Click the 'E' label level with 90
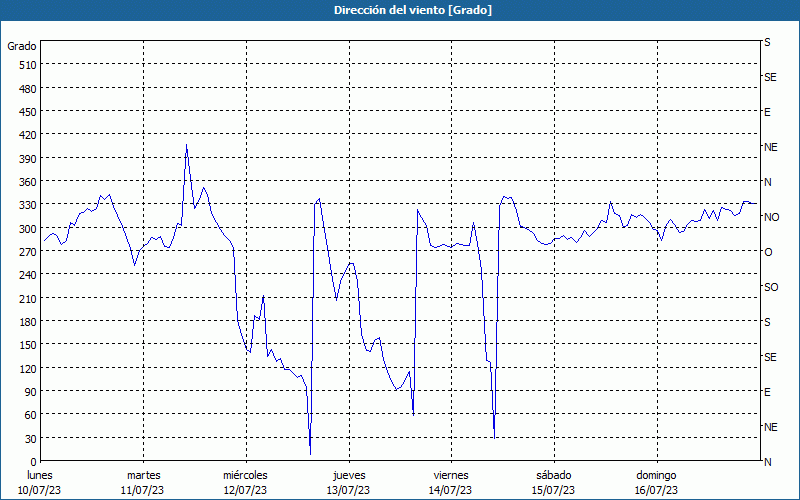The image size is (800, 500). tap(767, 393)
